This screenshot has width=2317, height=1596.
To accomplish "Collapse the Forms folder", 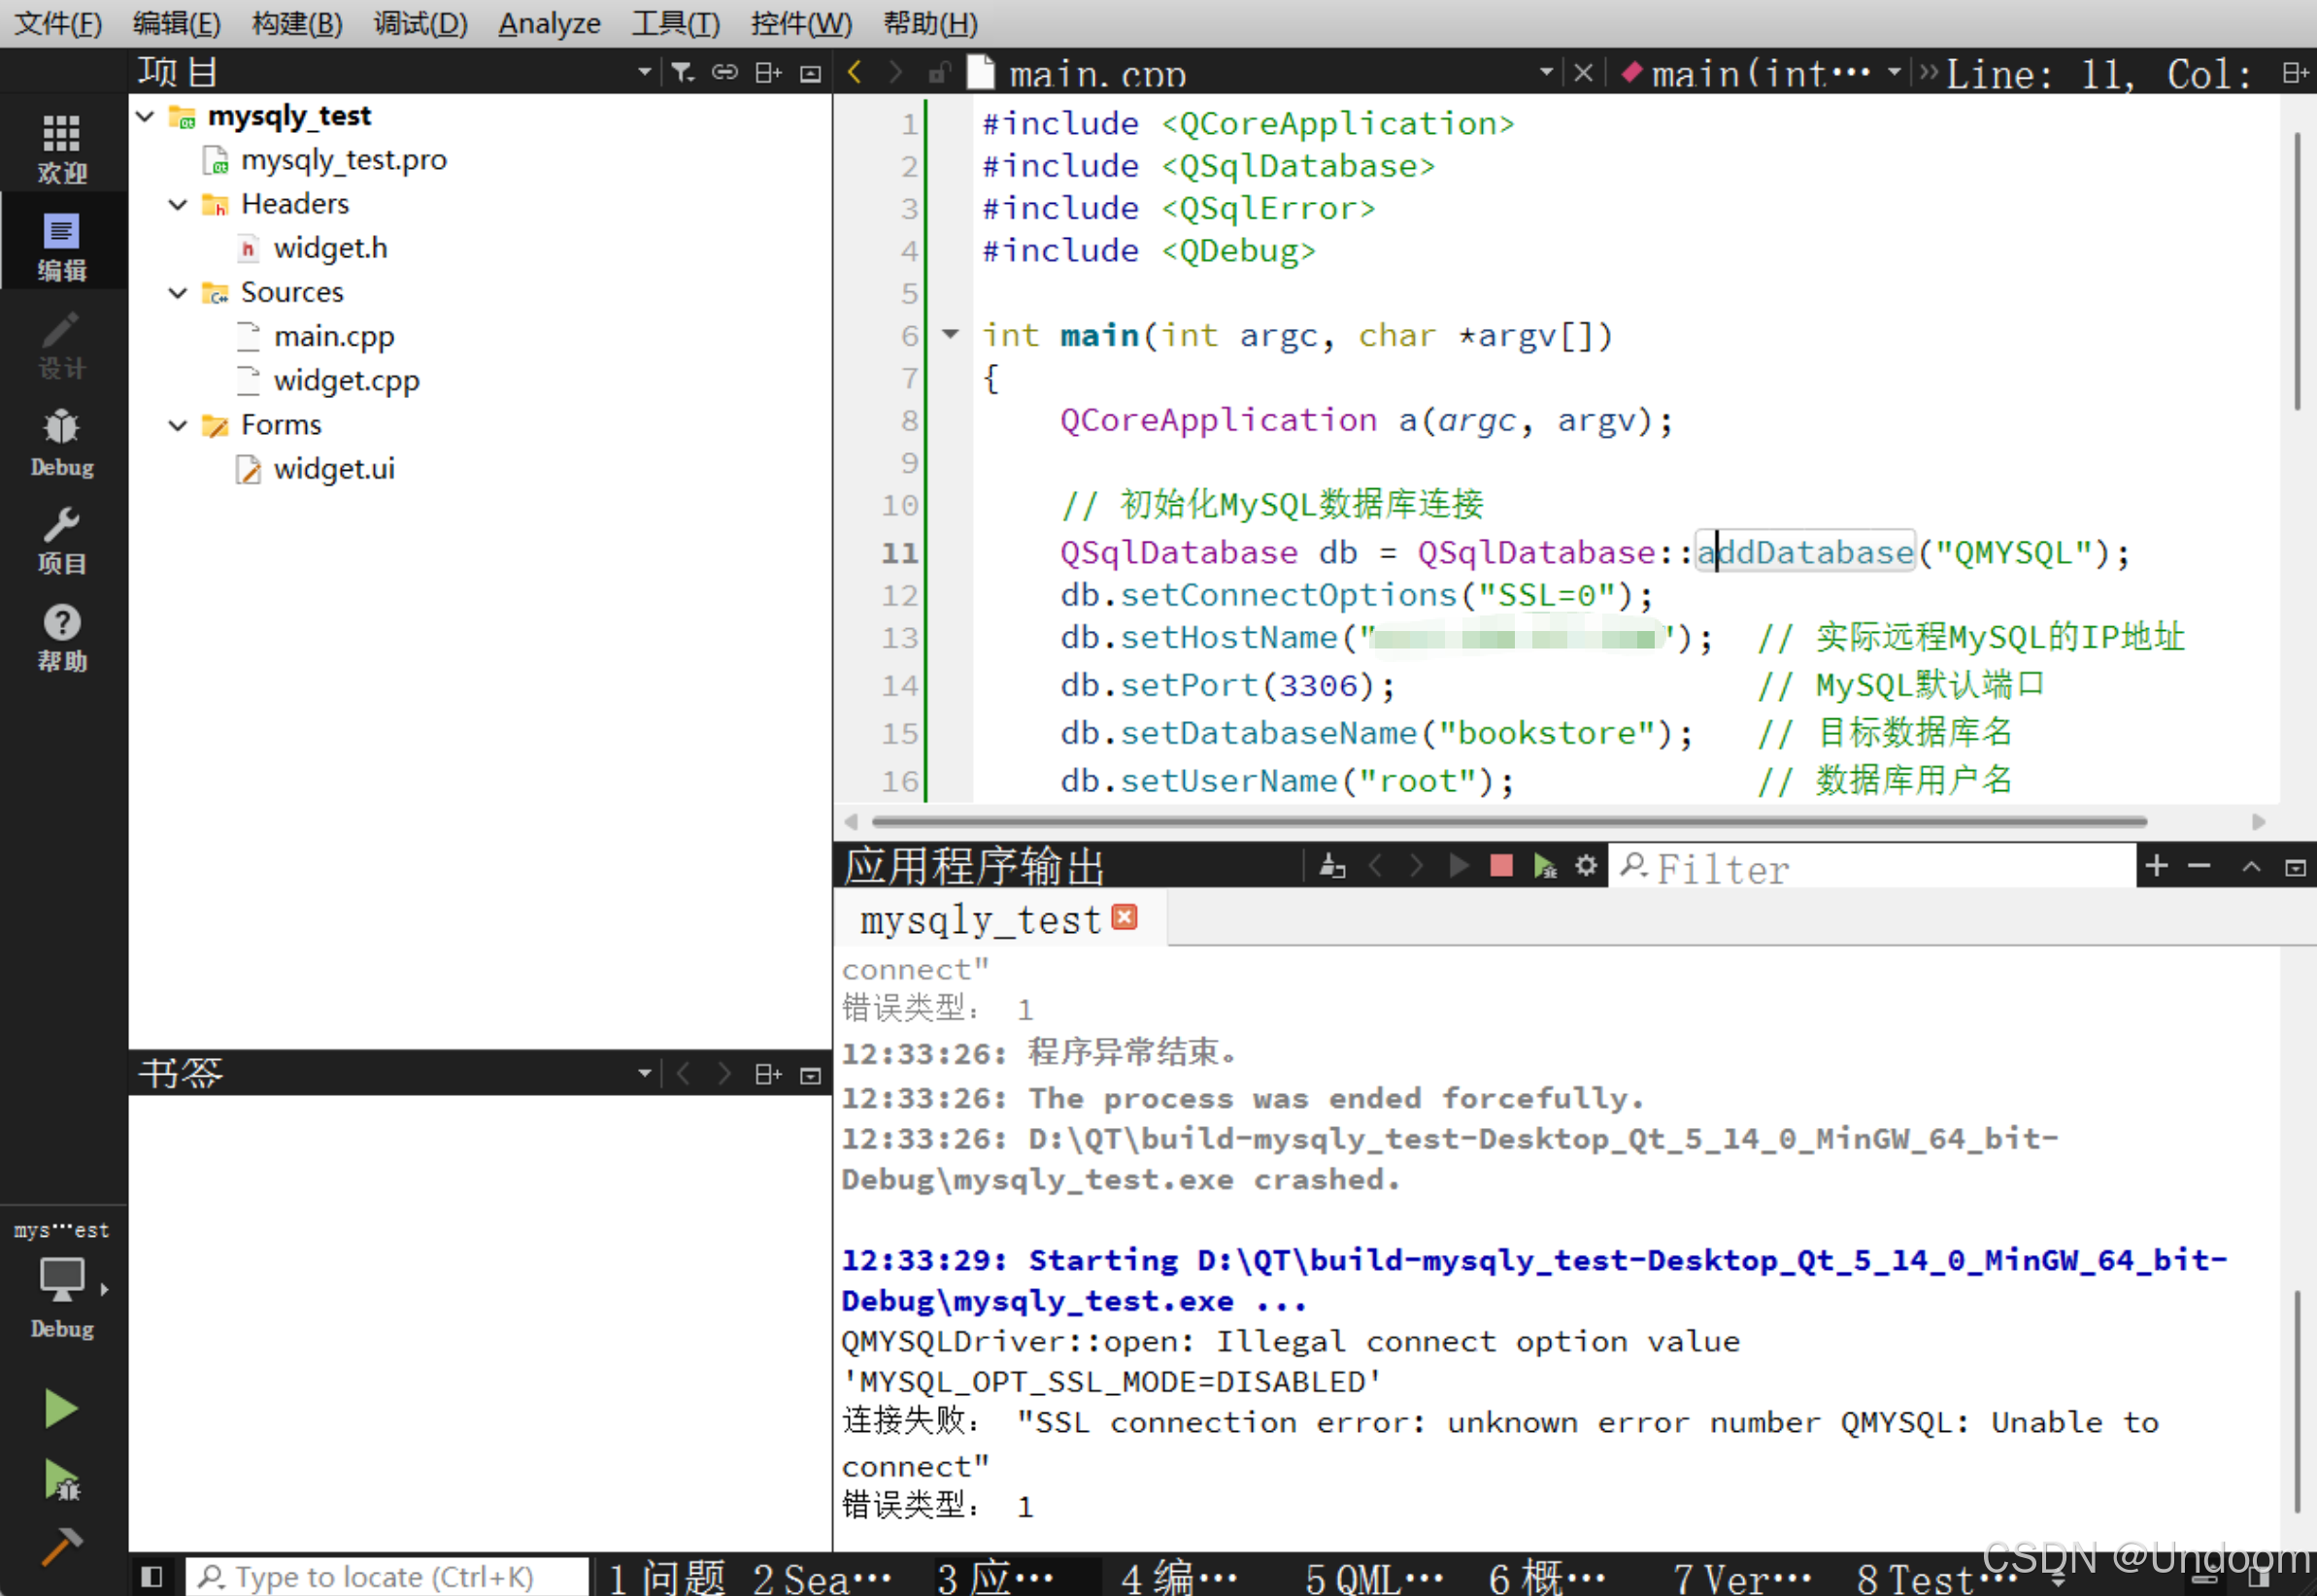I will tap(178, 425).
